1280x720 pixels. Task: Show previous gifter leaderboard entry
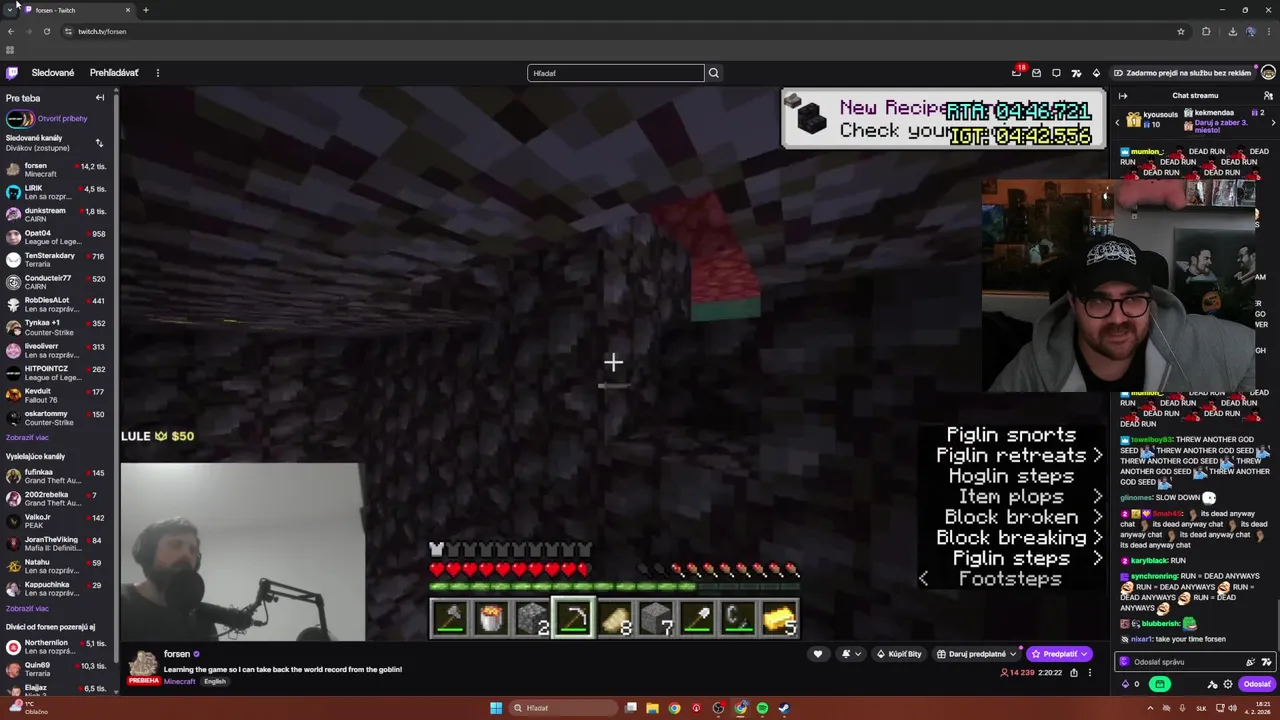point(1118,122)
